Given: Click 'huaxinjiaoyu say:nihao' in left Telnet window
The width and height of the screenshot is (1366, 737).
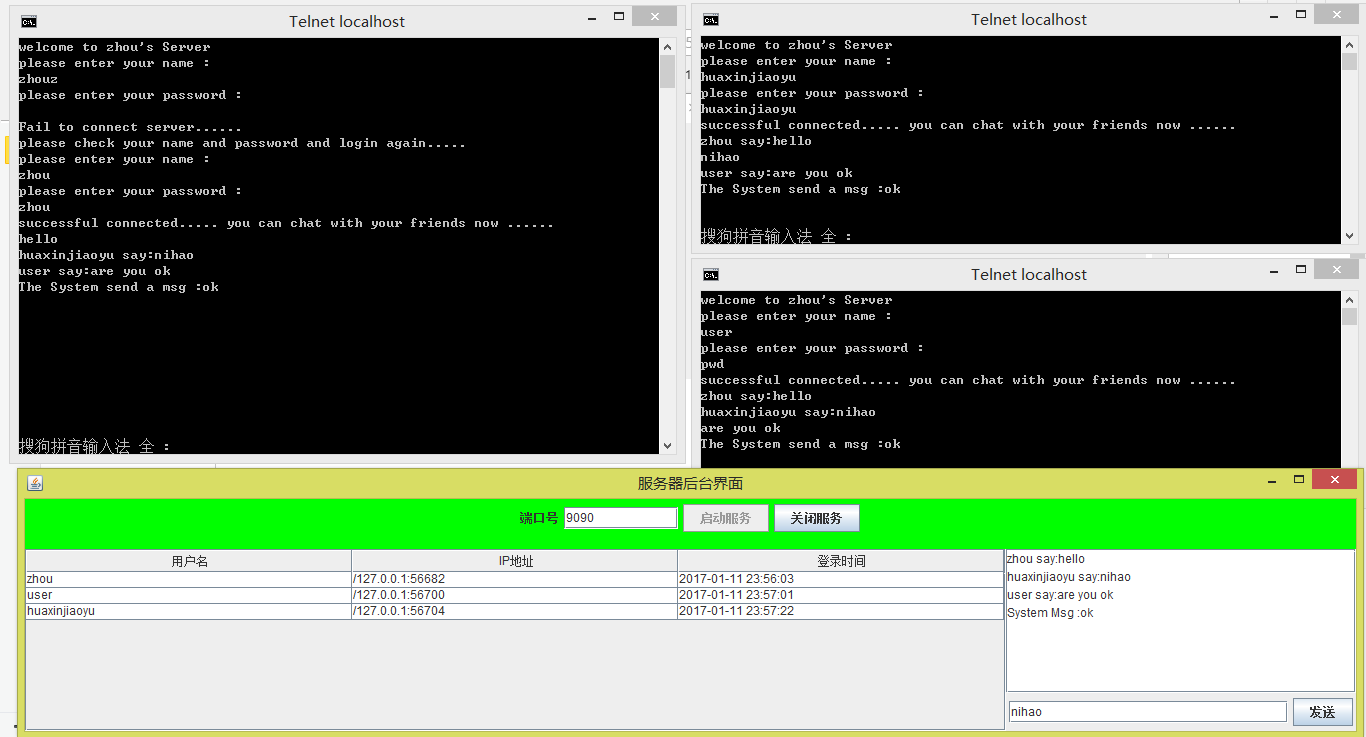Looking at the screenshot, I should 106,255.
